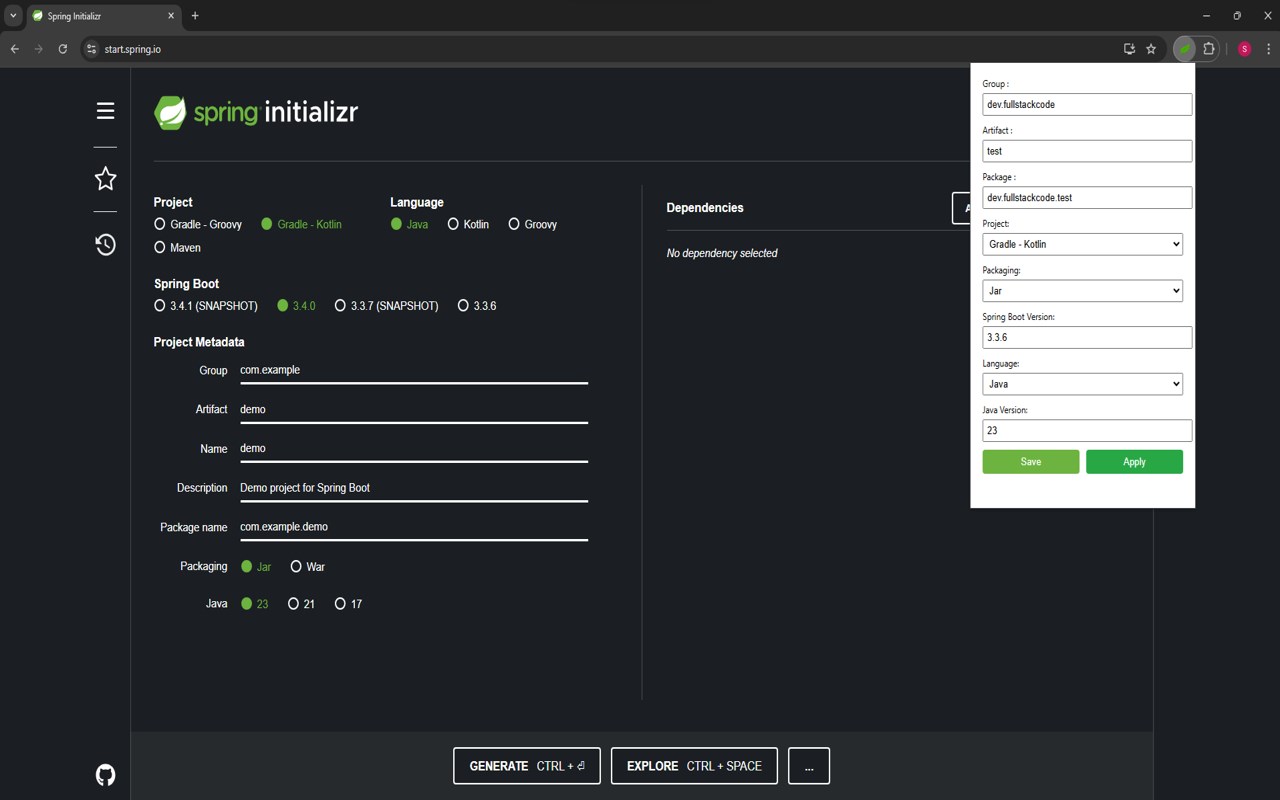Select Maven project
Screen dimensions: 1280x800
click(x=177, y=247)
